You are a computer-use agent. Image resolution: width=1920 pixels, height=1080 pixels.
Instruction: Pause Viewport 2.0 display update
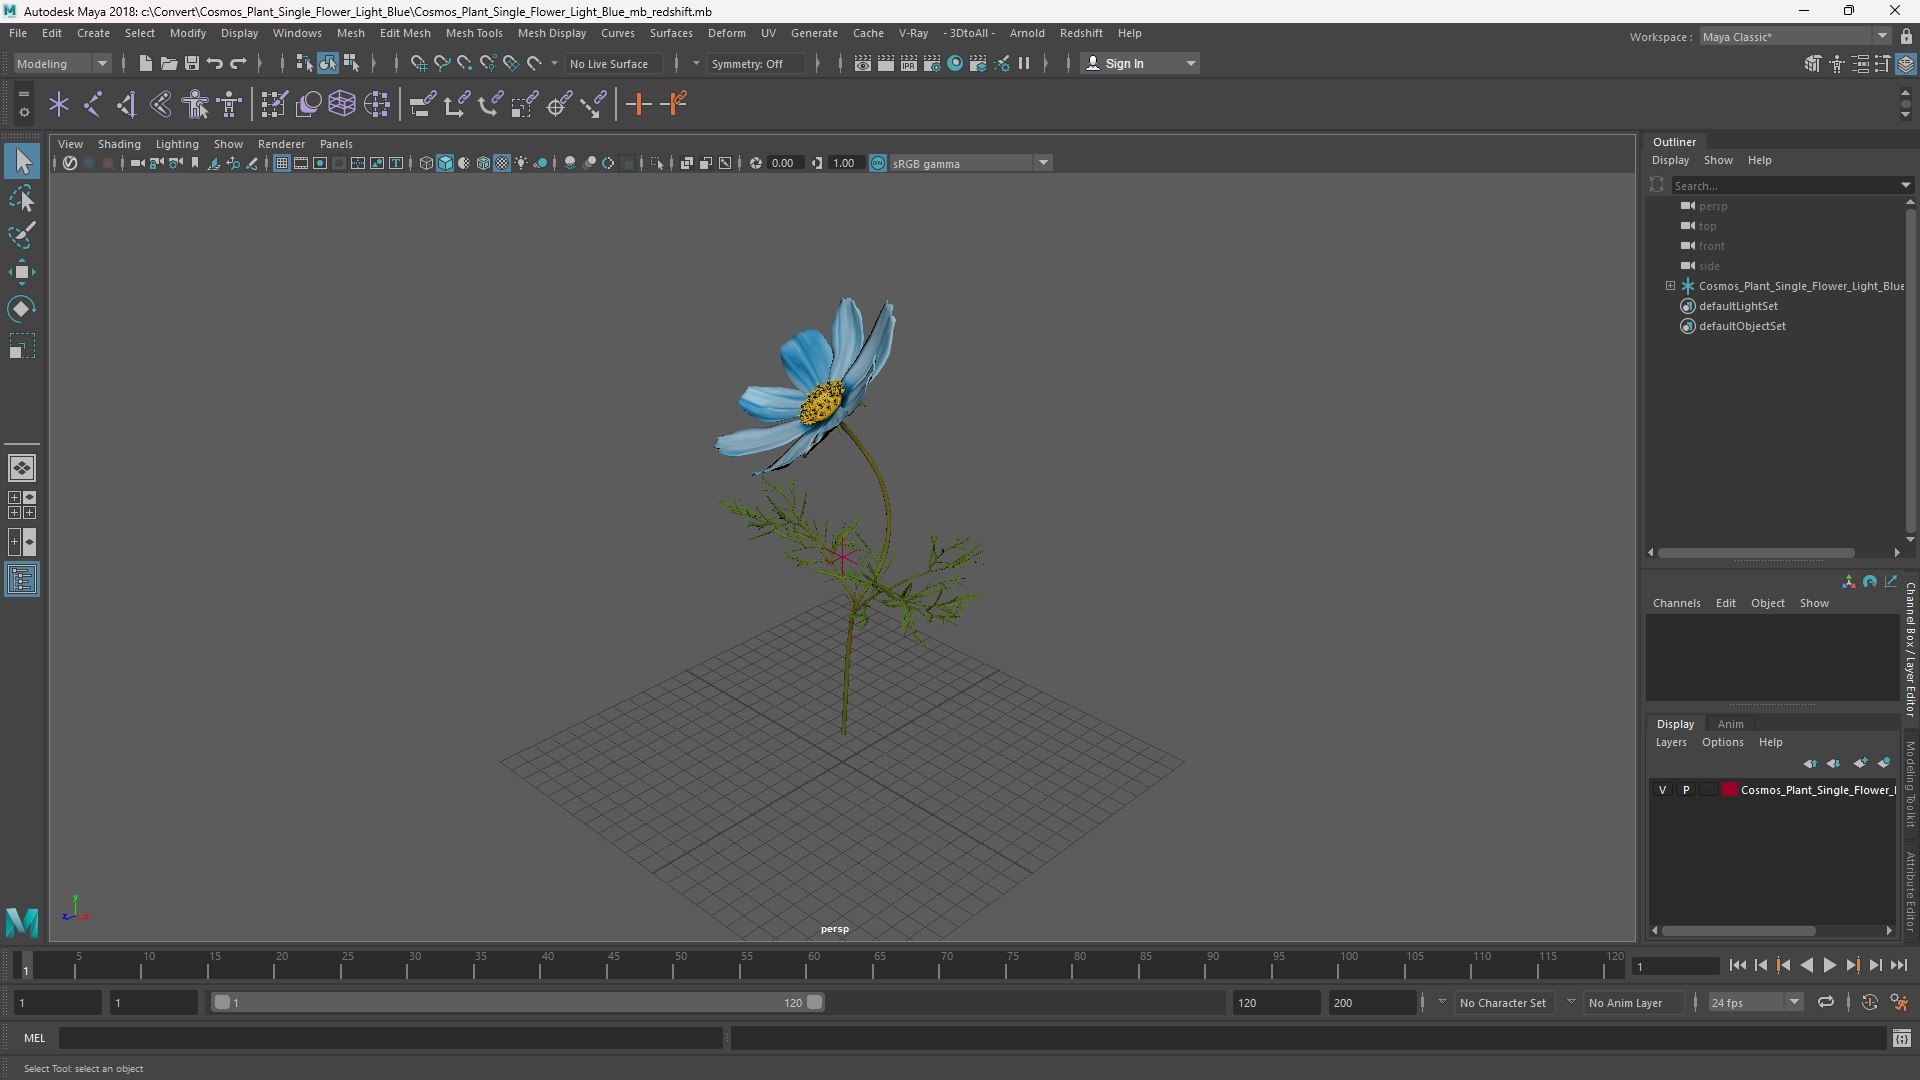point(1024,63)
